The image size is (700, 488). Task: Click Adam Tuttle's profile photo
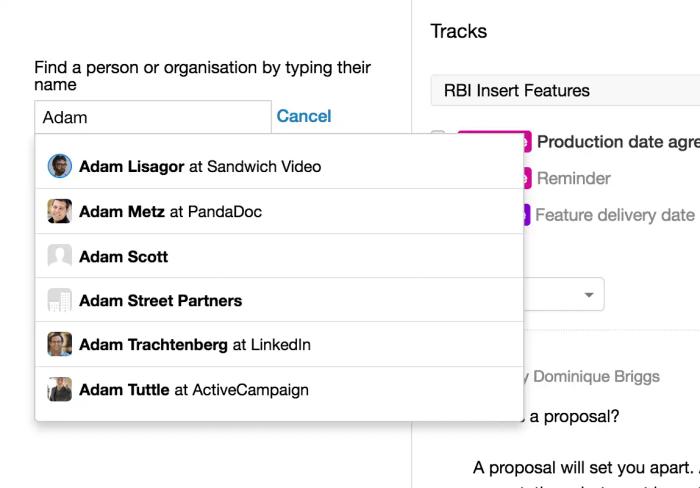coord(59,389)
